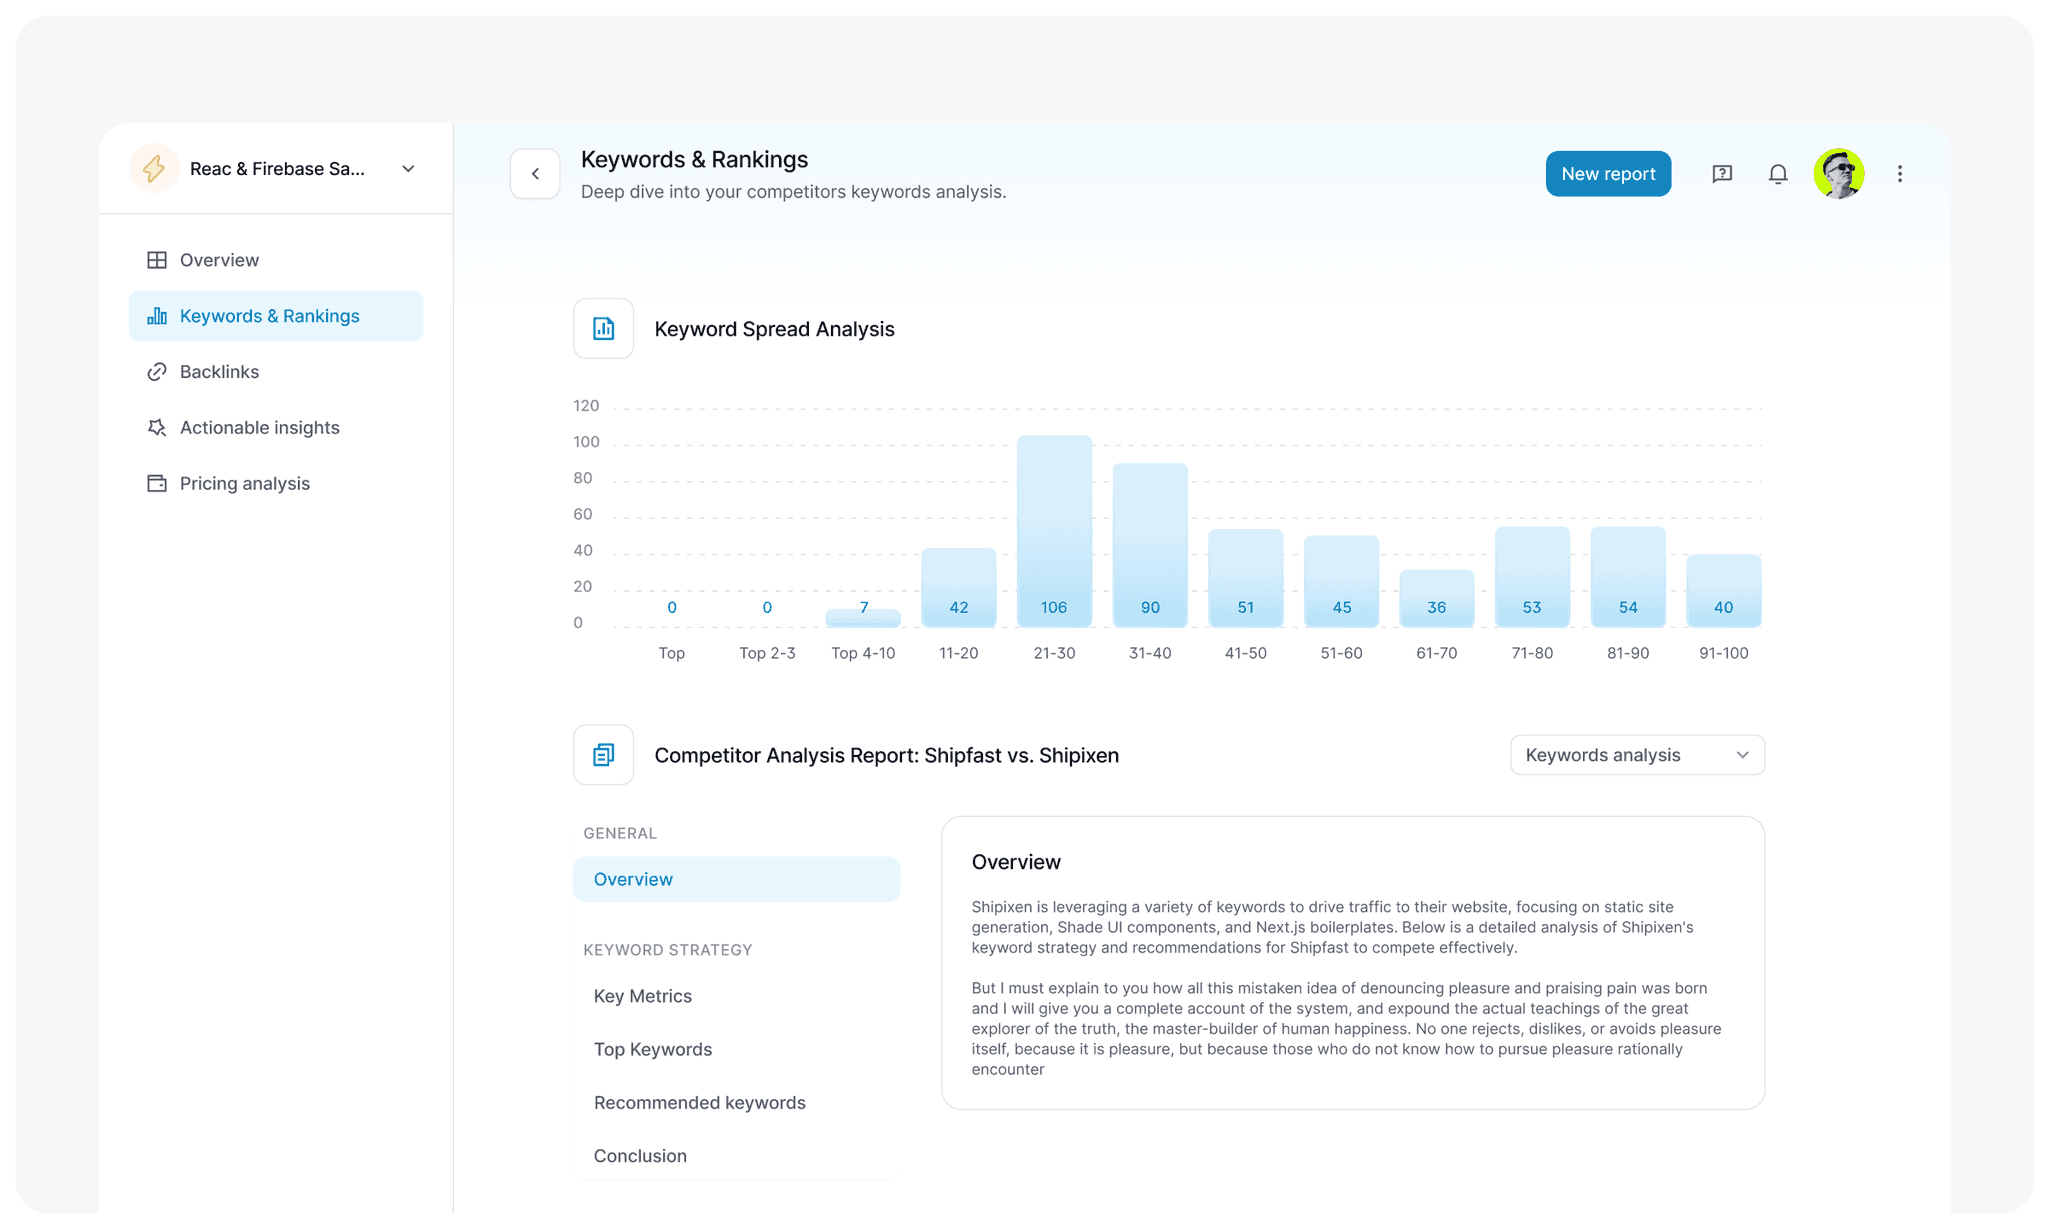Select Top Keywords report section
The height and width of the screenshot is (1229, 2048).
tap(652, 1049)
